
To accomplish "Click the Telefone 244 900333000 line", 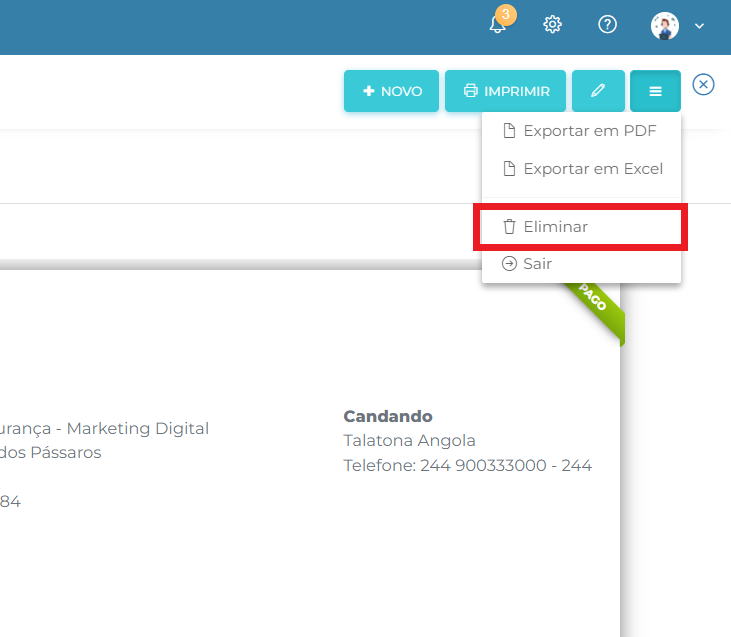I will click(x=468, y=465).
